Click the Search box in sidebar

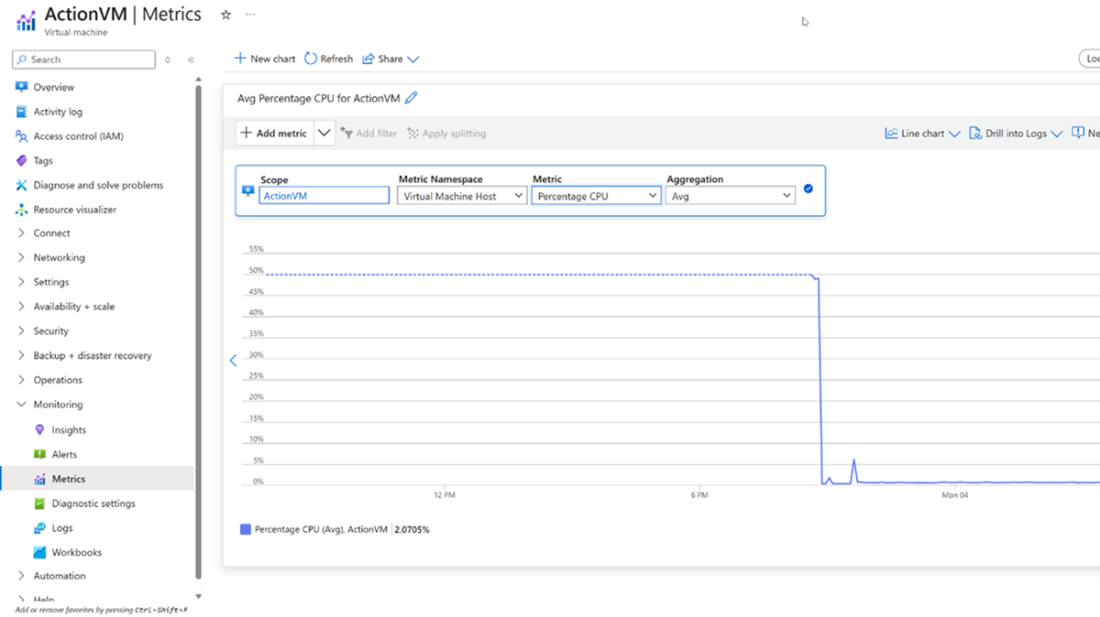tap(83, 60)
